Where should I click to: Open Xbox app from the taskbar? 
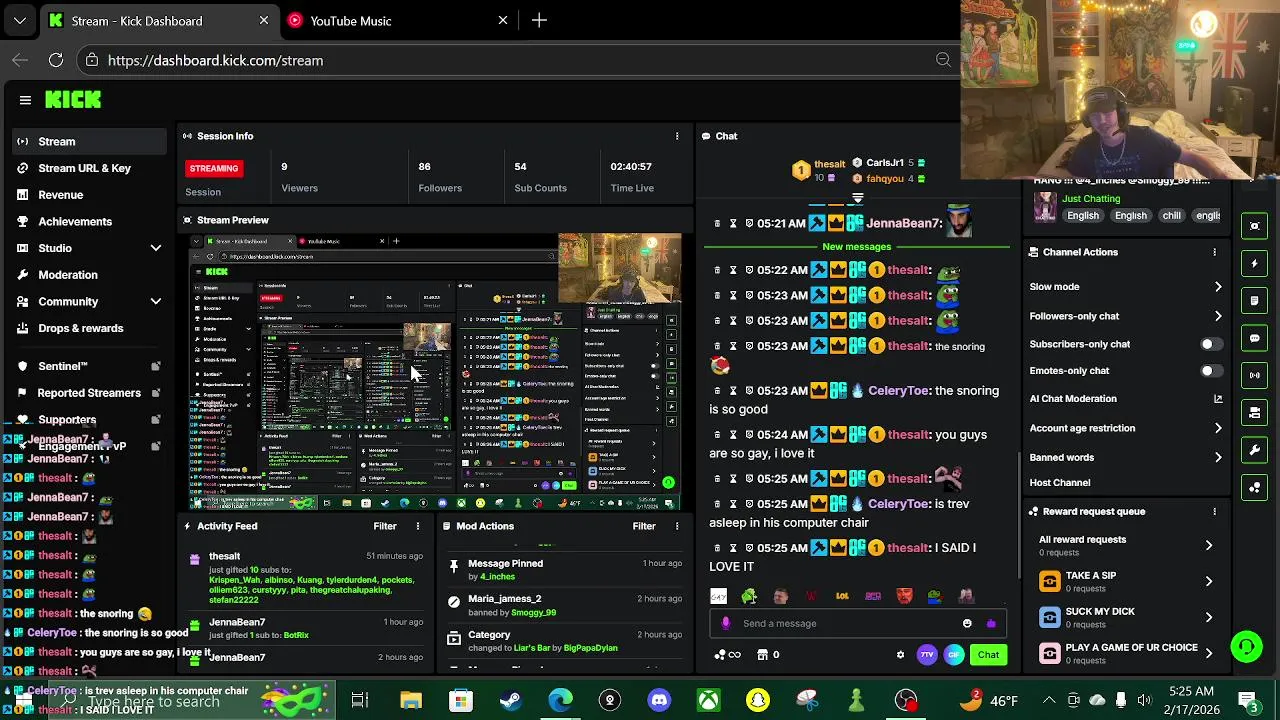coord(708,700)
